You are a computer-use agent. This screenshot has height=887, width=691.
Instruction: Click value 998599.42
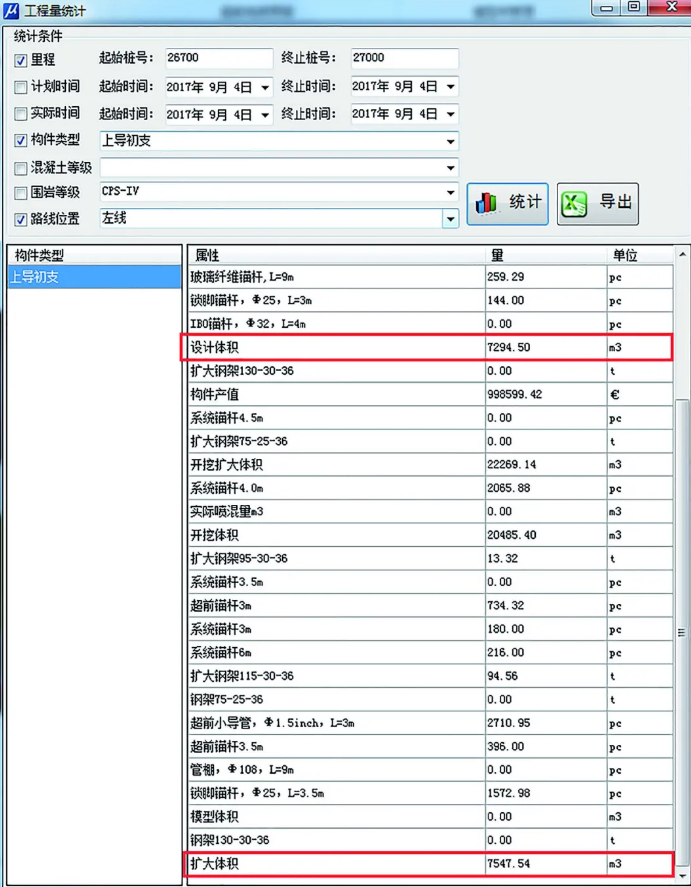(x=515, y=394)
